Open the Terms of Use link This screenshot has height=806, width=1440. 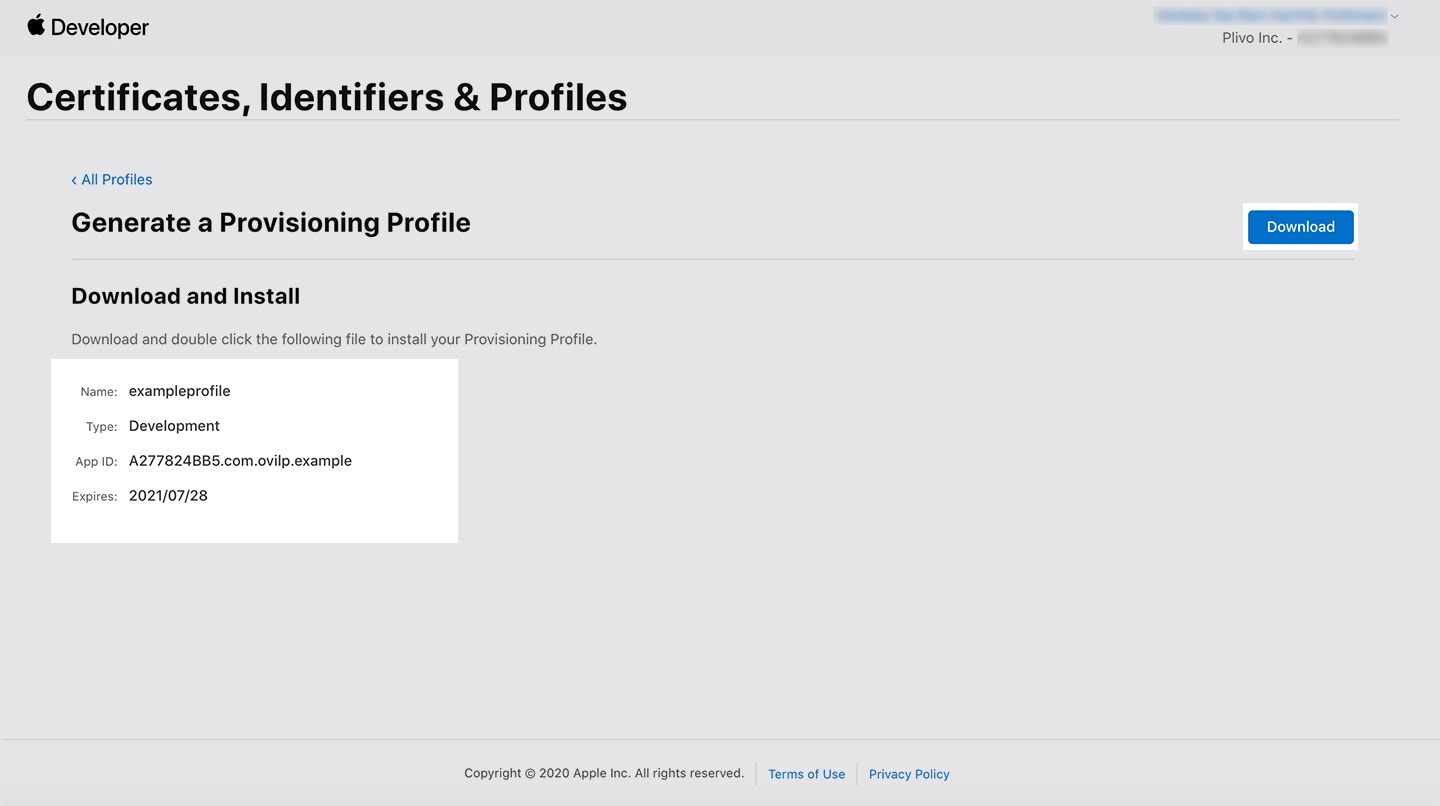(x=806, y=774)
